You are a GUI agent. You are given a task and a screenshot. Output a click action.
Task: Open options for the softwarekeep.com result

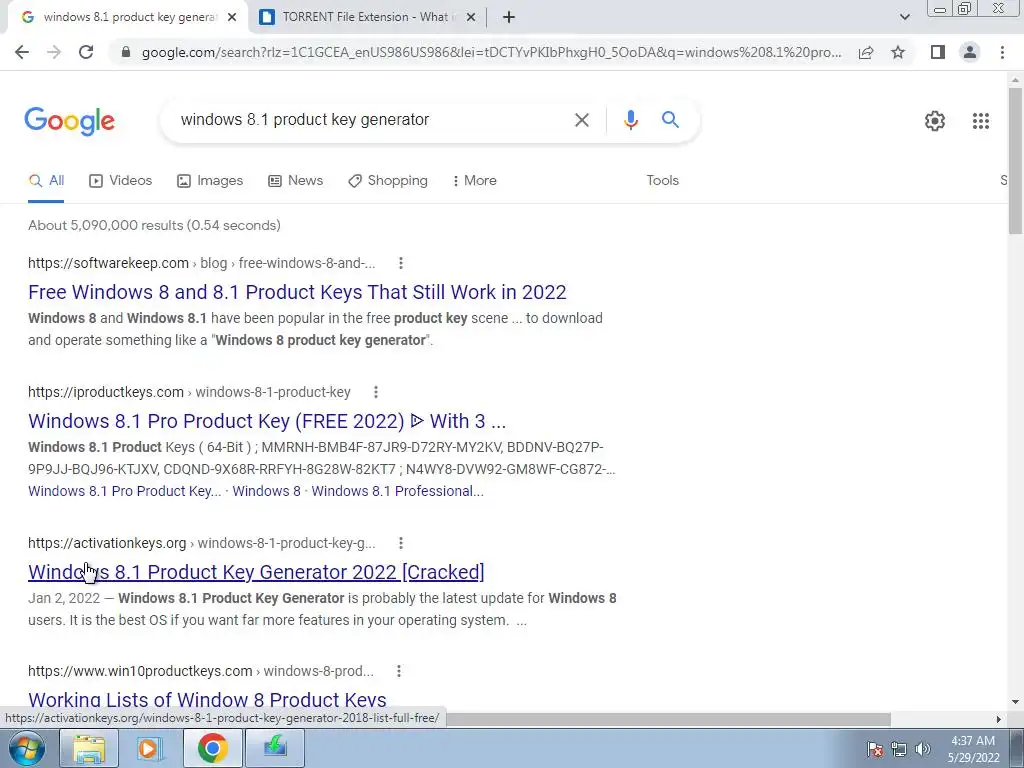400,263
